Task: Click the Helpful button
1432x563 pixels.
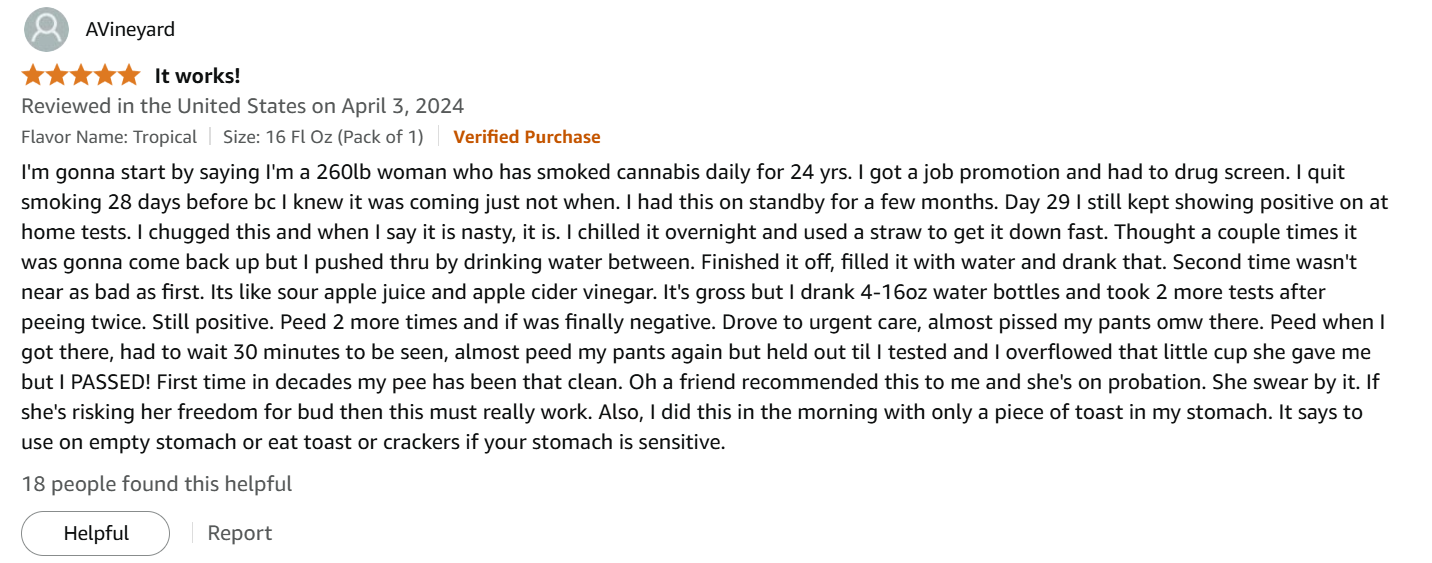Action: (x=96, y=533)
